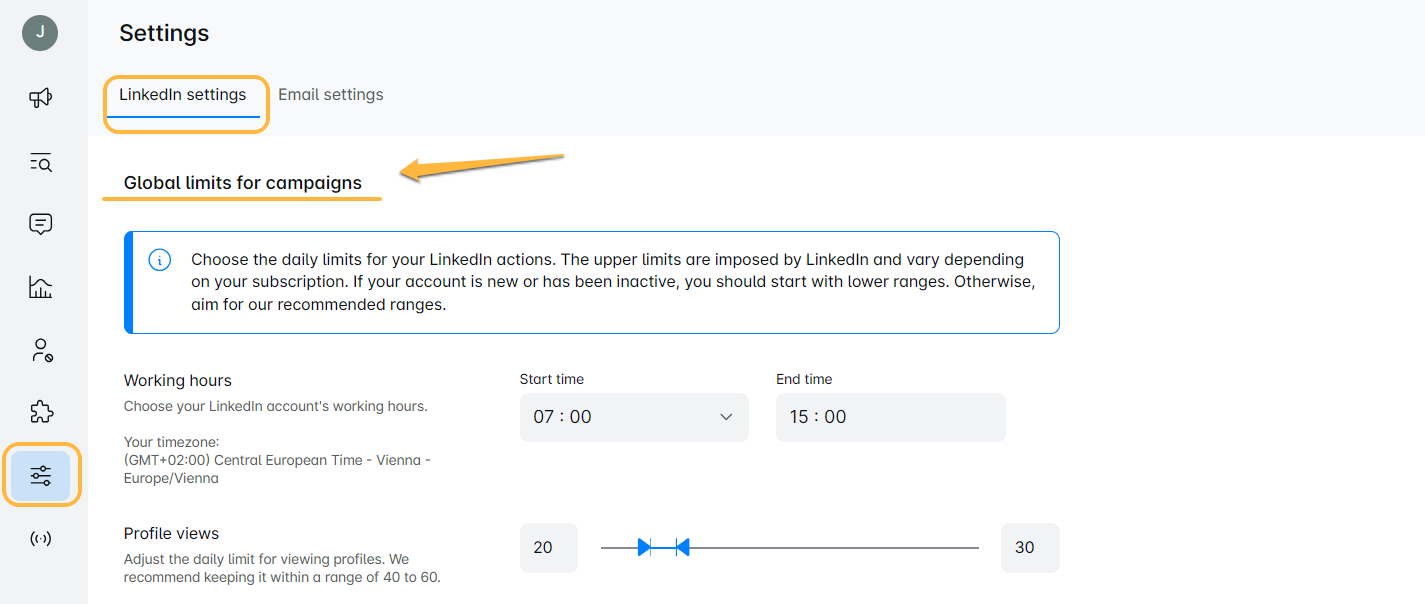1425x604 pixels.
Task: Open the End time selector
Action: pos(890,417)
